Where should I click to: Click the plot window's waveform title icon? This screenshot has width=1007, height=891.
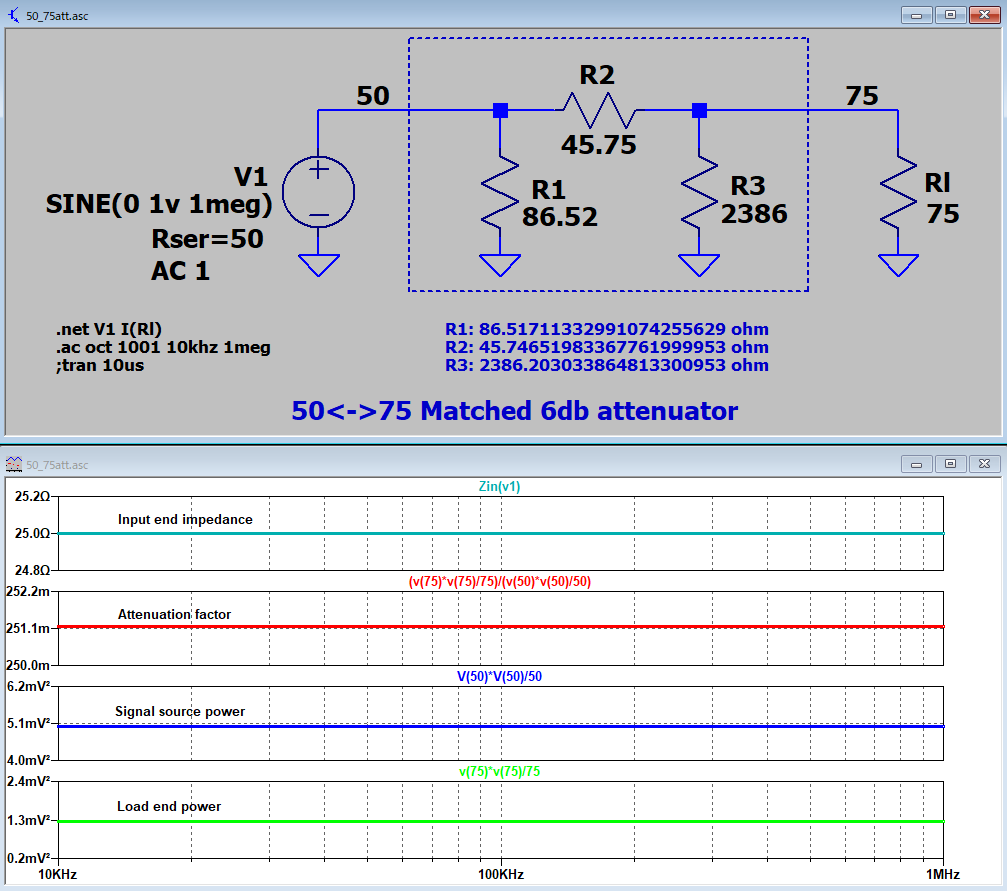pyautogui.click(x=13, y=463)
